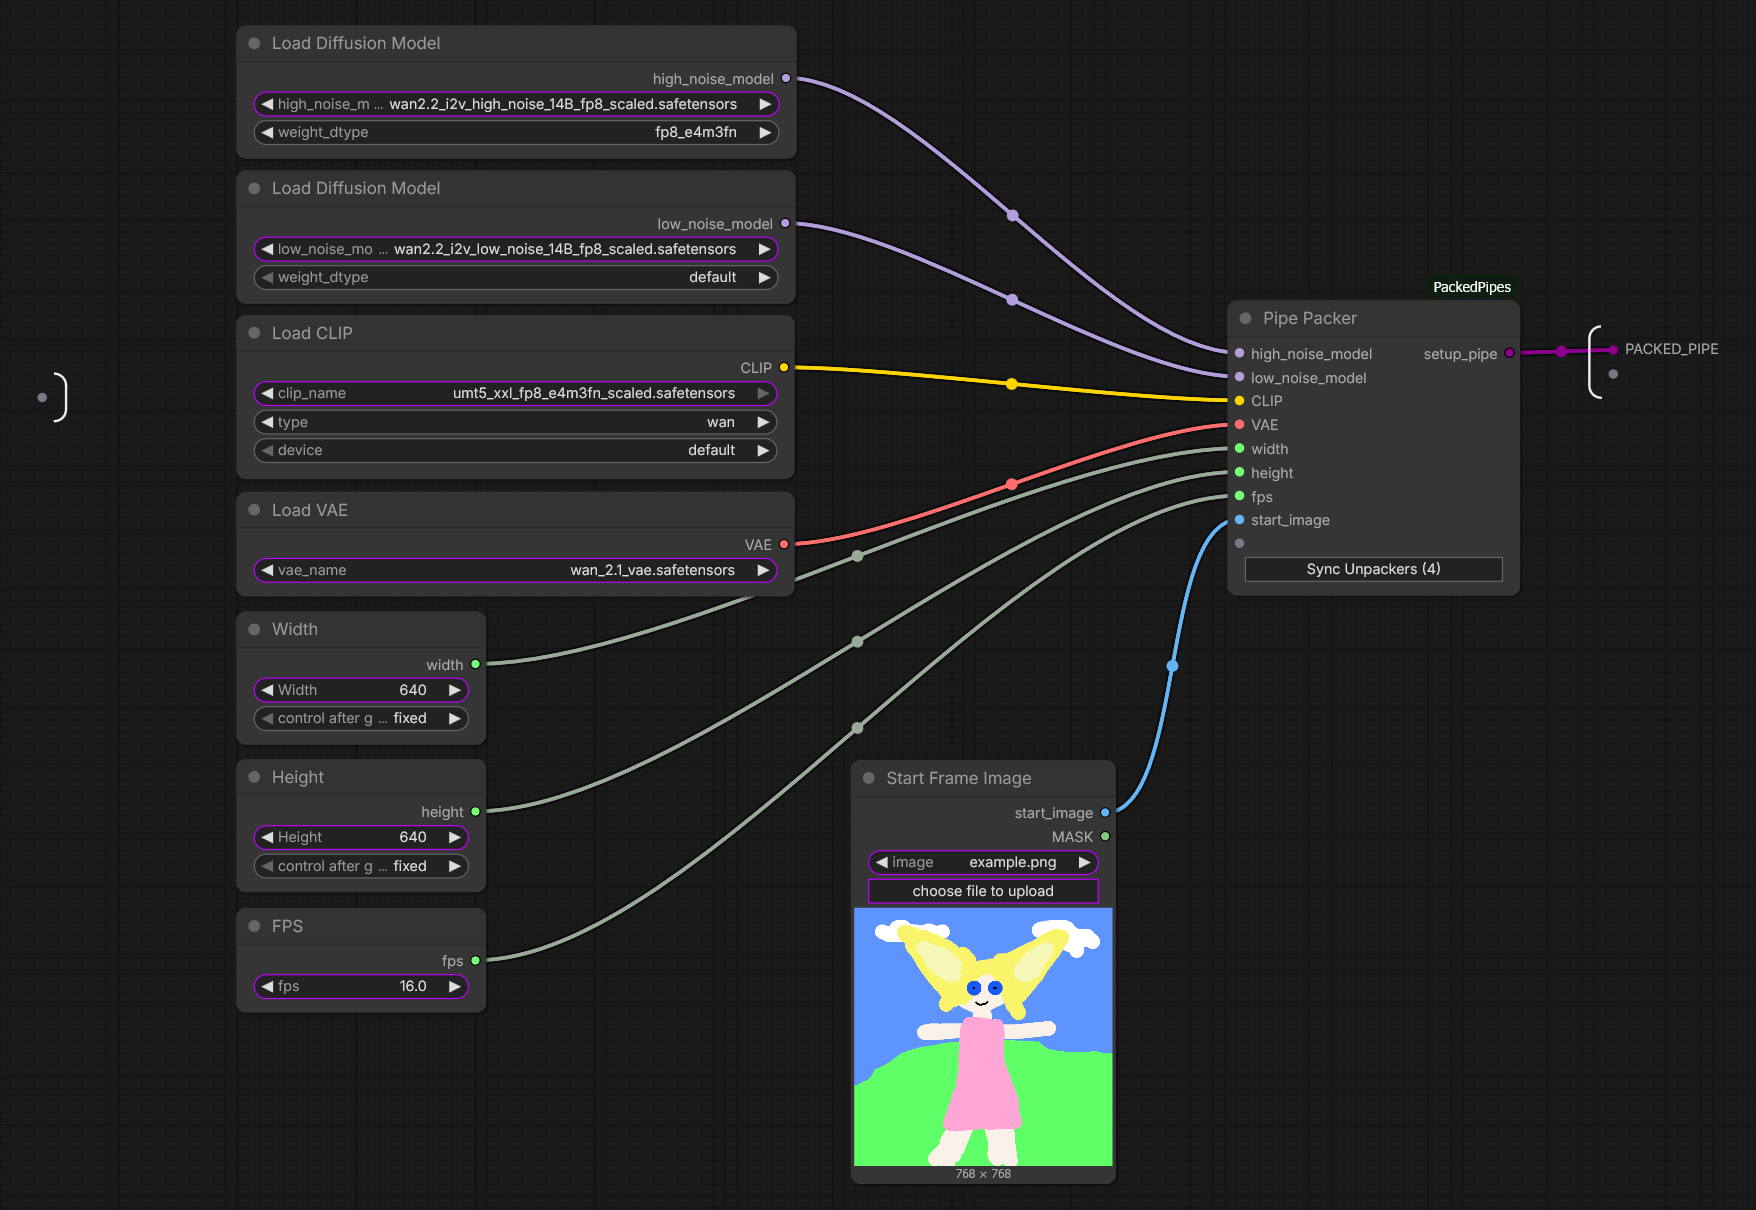The width and height of the screenshot is (1756, 1210).
Task: Open the low_noise_model file selector
Action: click(516, 249)
